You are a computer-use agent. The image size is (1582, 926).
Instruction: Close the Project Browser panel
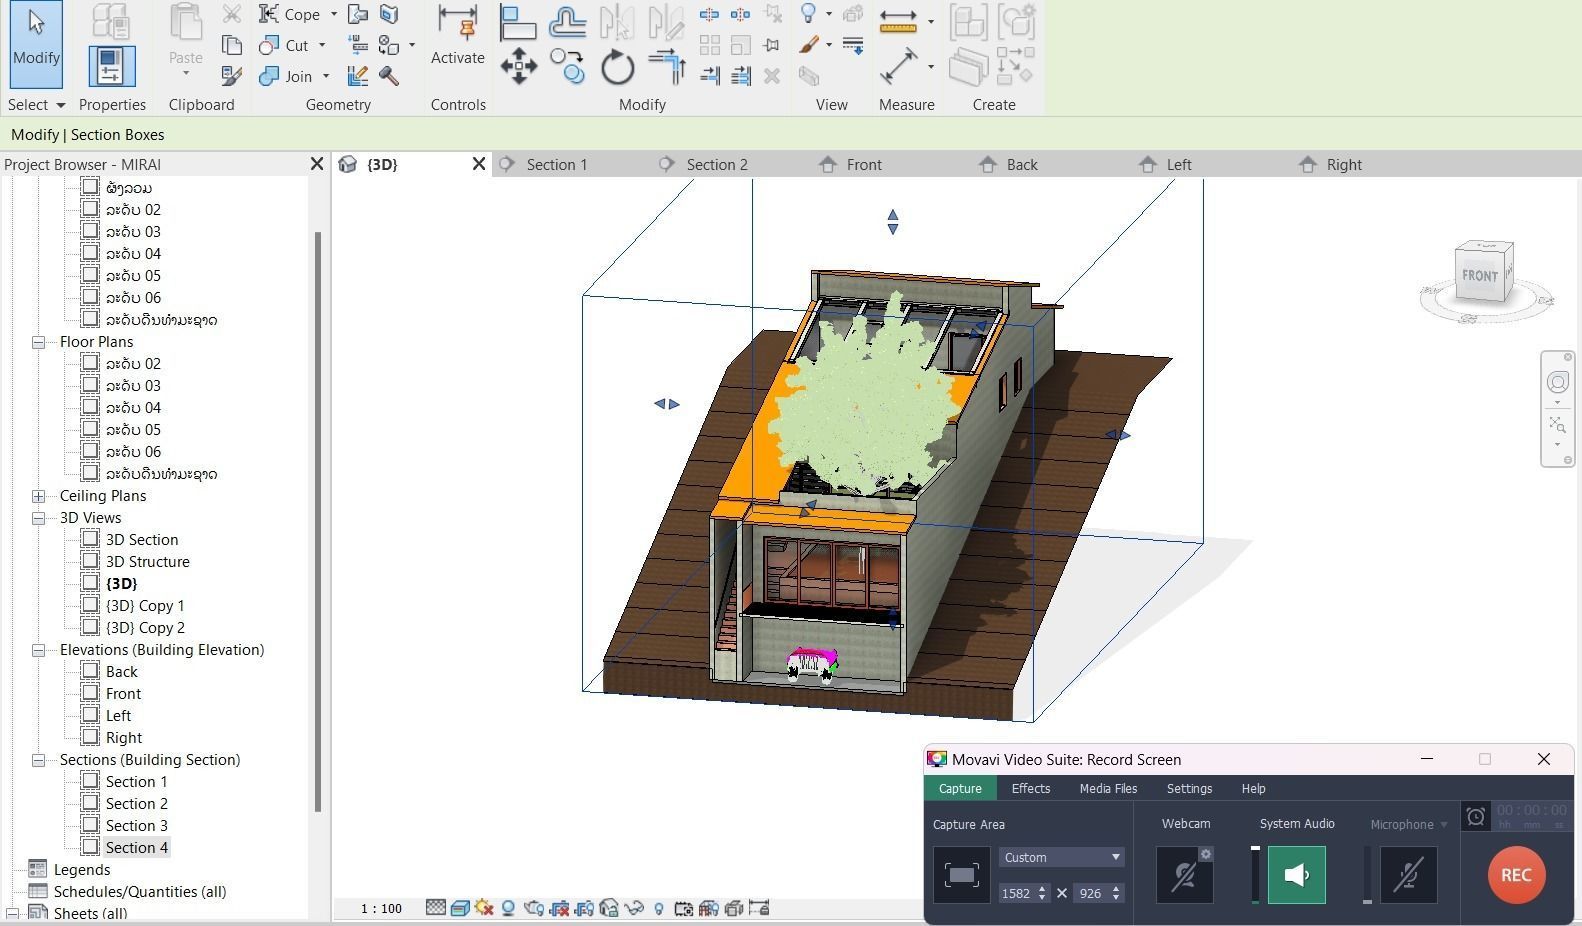pos(317,163)
